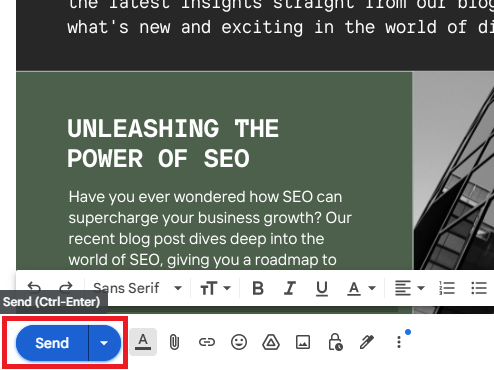Open the text size dropdown
The image size is (494, 370).
tap(215, 288)
